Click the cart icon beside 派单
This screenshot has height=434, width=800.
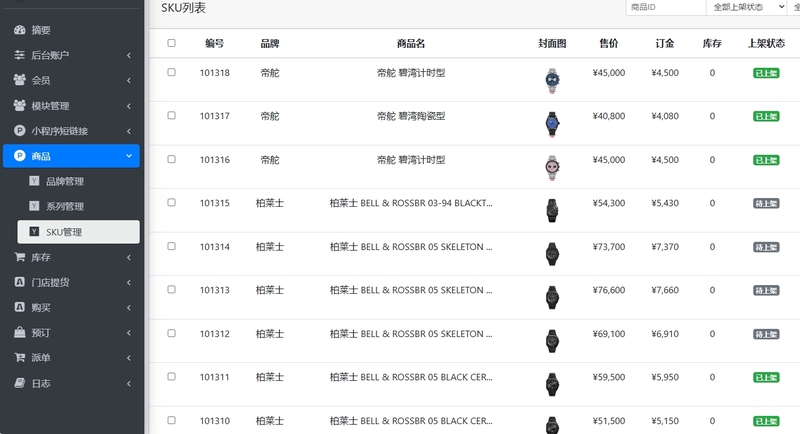coord(19,358)
